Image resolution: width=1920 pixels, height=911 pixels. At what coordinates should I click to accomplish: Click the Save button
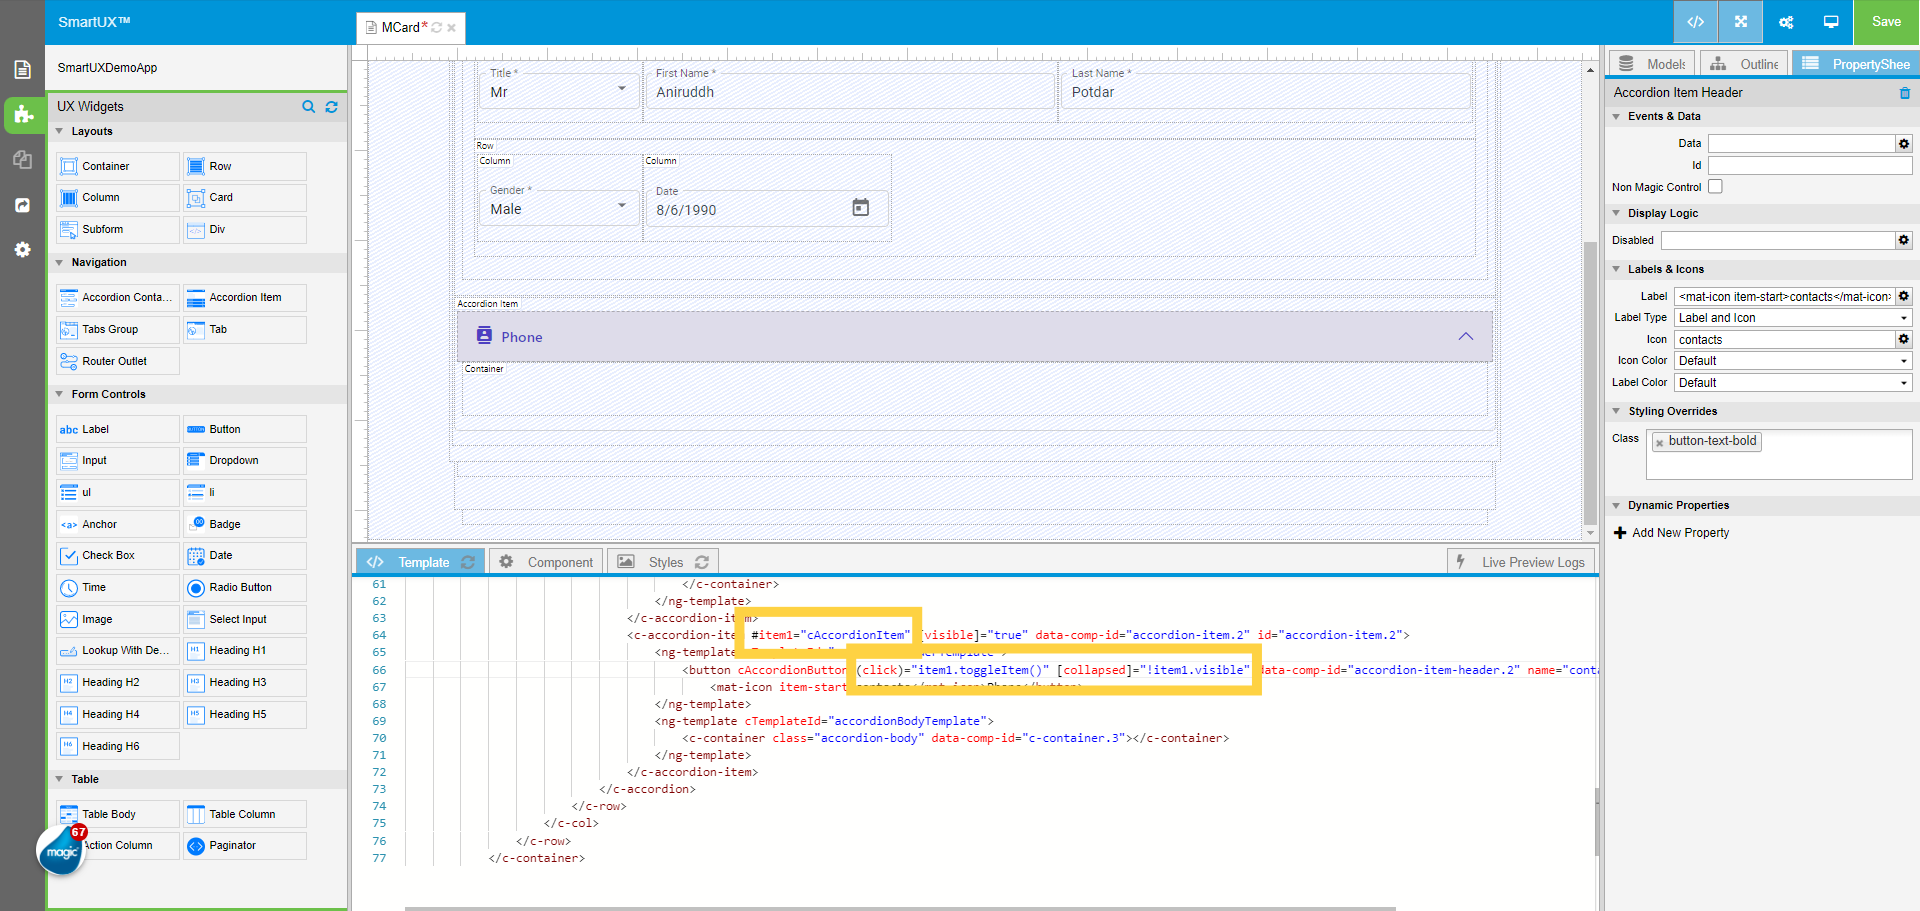tap(1886, 21)
